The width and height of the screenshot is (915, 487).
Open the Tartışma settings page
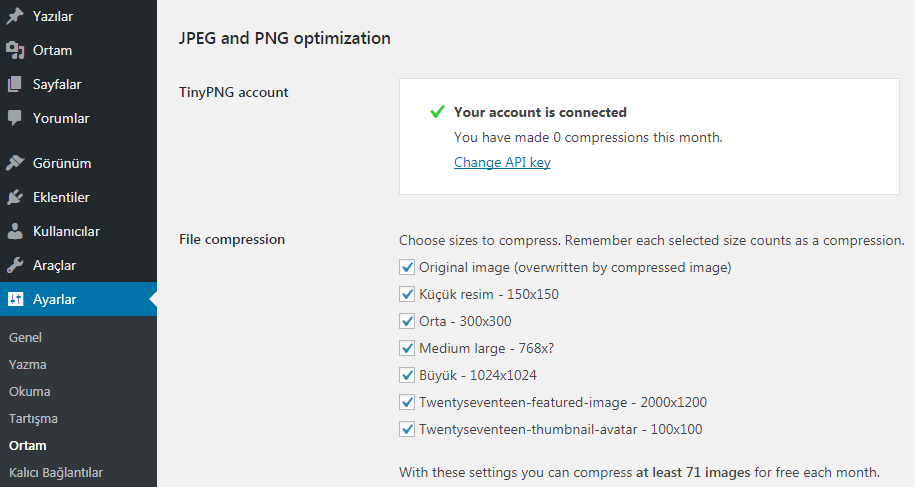33,418
